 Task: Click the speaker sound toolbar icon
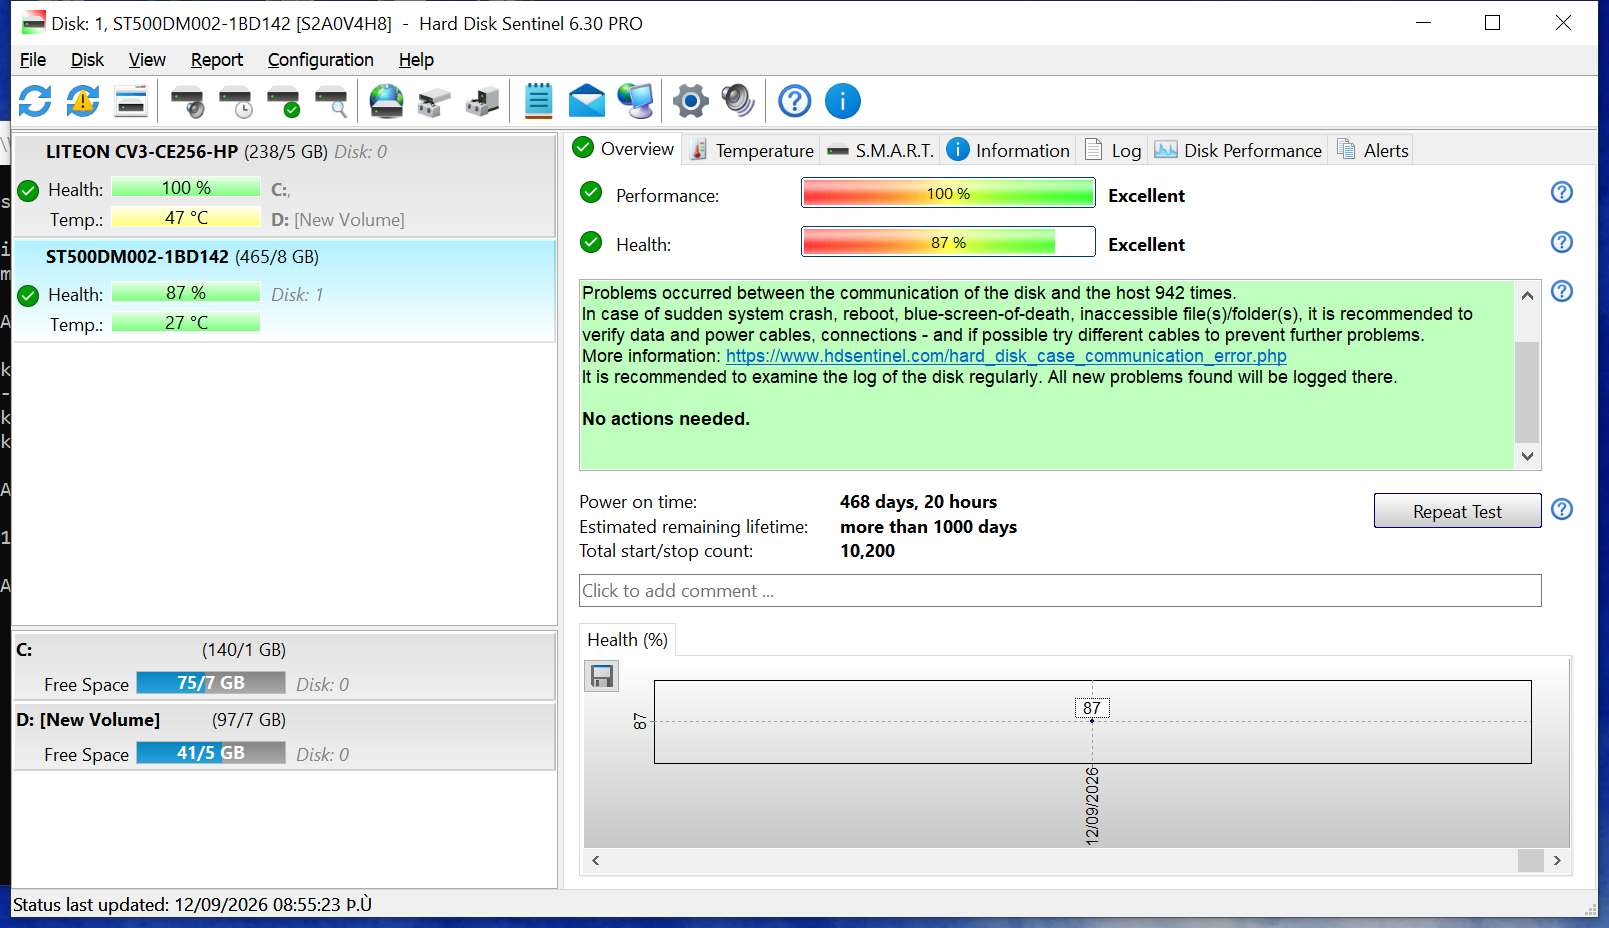click(x=739, y=101)
